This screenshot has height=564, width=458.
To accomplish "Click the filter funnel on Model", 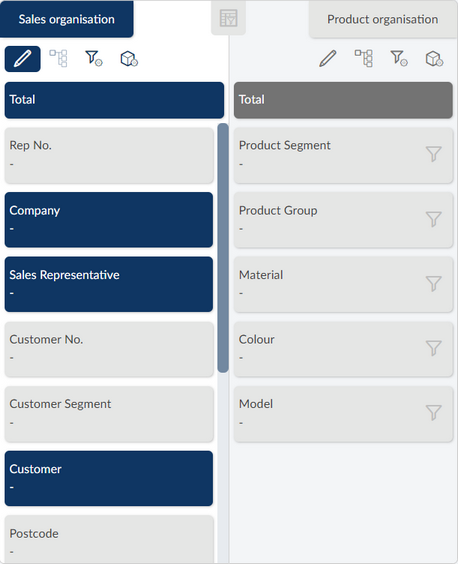I will click(x=434, y=413).
